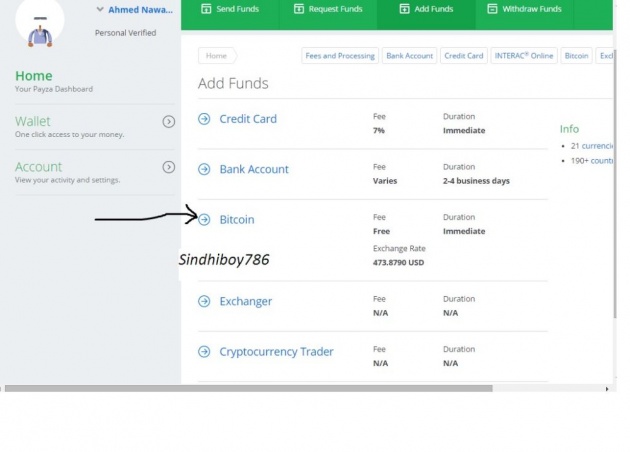Click the INTERAC Online button
The image size is (630, 452).
[524, 56]
